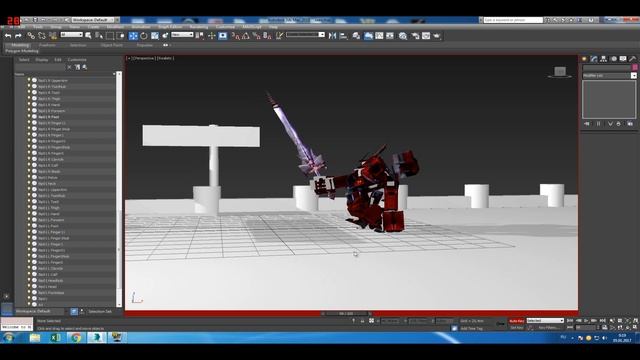Open Excel from the Windows taskbar
Screen dimensions: 640x360
[56, 338]
